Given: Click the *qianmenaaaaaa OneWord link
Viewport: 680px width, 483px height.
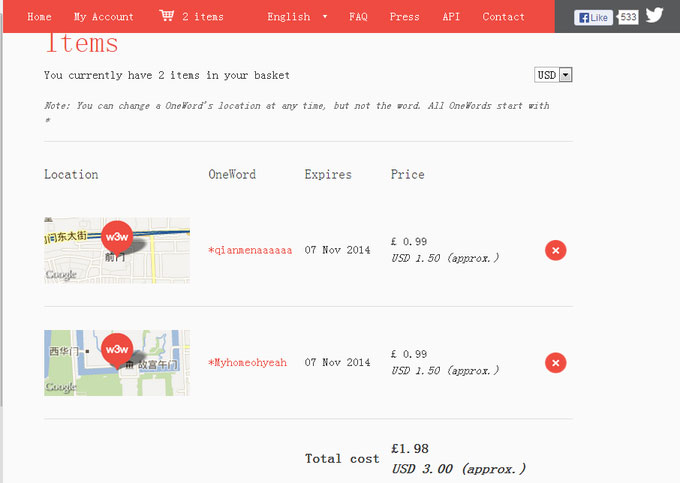Looking at the screenshot, I should coord(250,250).
